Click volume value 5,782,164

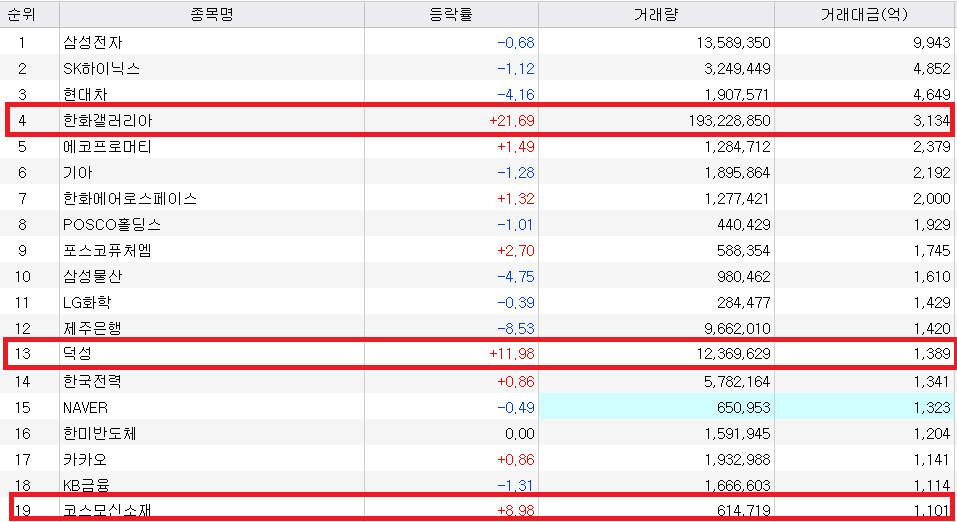click(x=737, y=382)
